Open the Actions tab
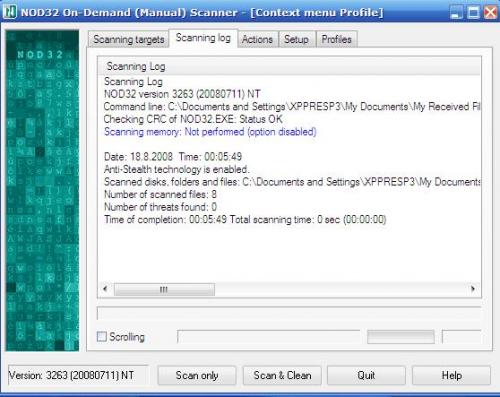Image resolution: width=500 pixels, height=397 pixels. (257, 39)
